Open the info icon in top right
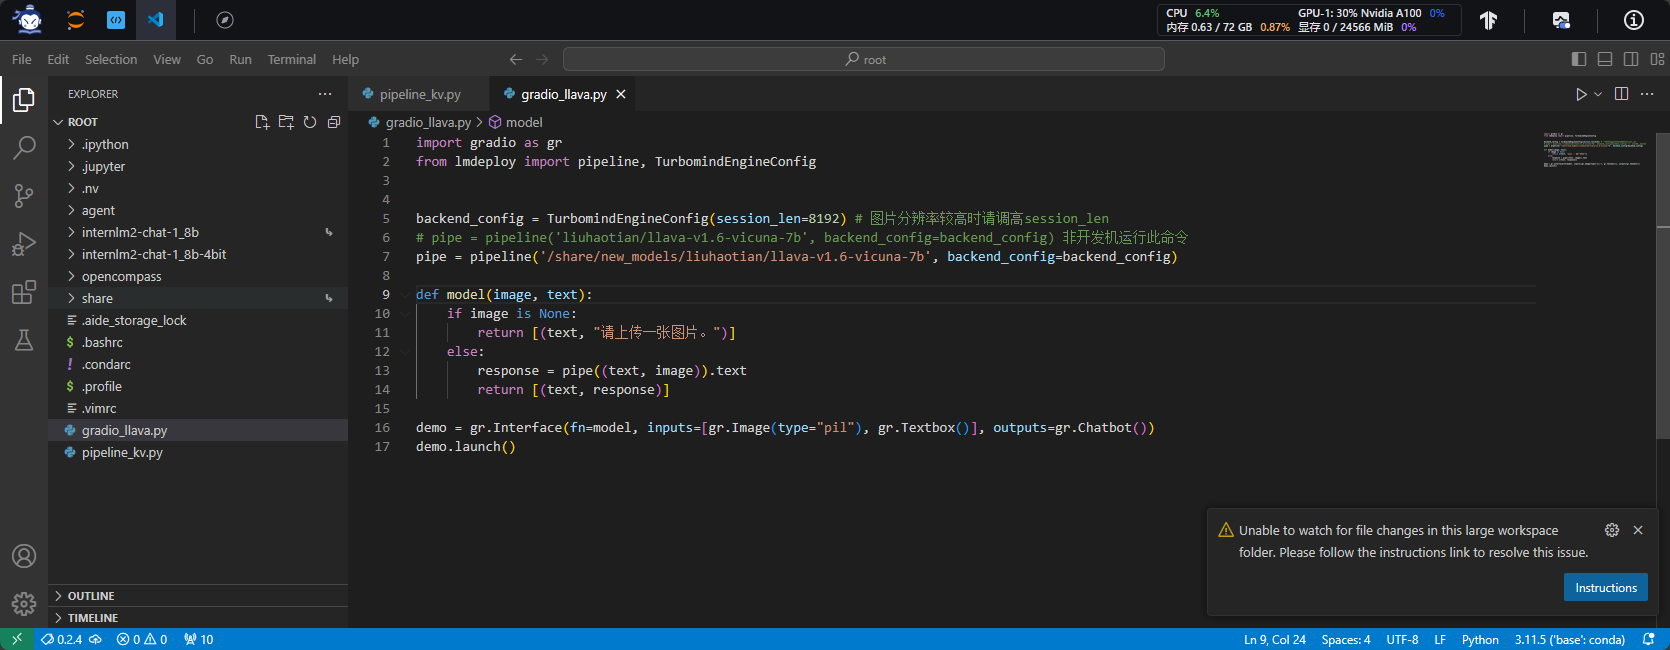 [1634, 20]
